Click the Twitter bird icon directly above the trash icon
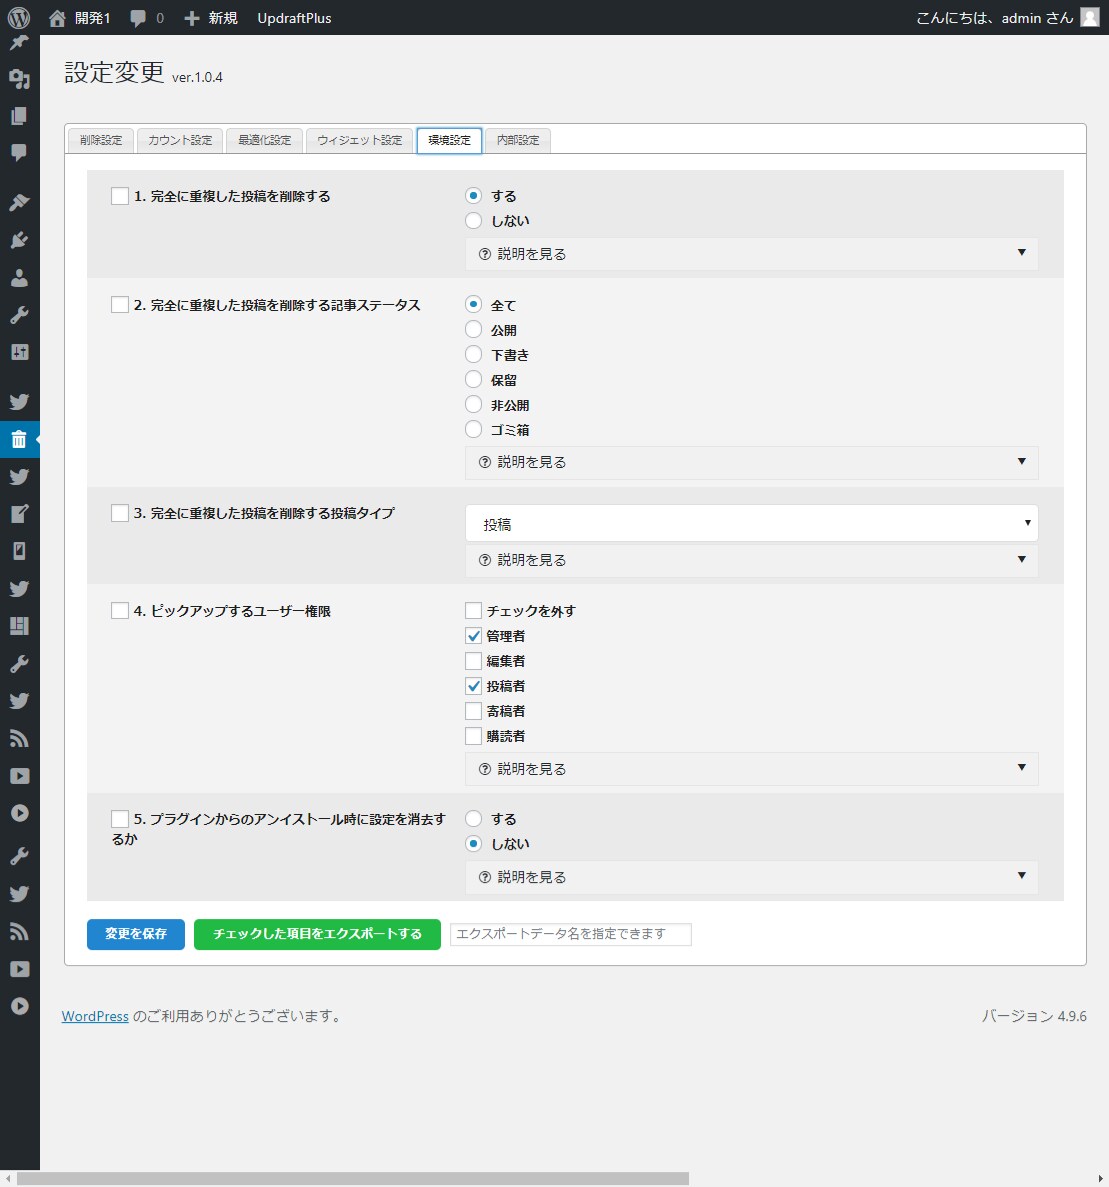The image size is (1109, 1187). point(19,402)
